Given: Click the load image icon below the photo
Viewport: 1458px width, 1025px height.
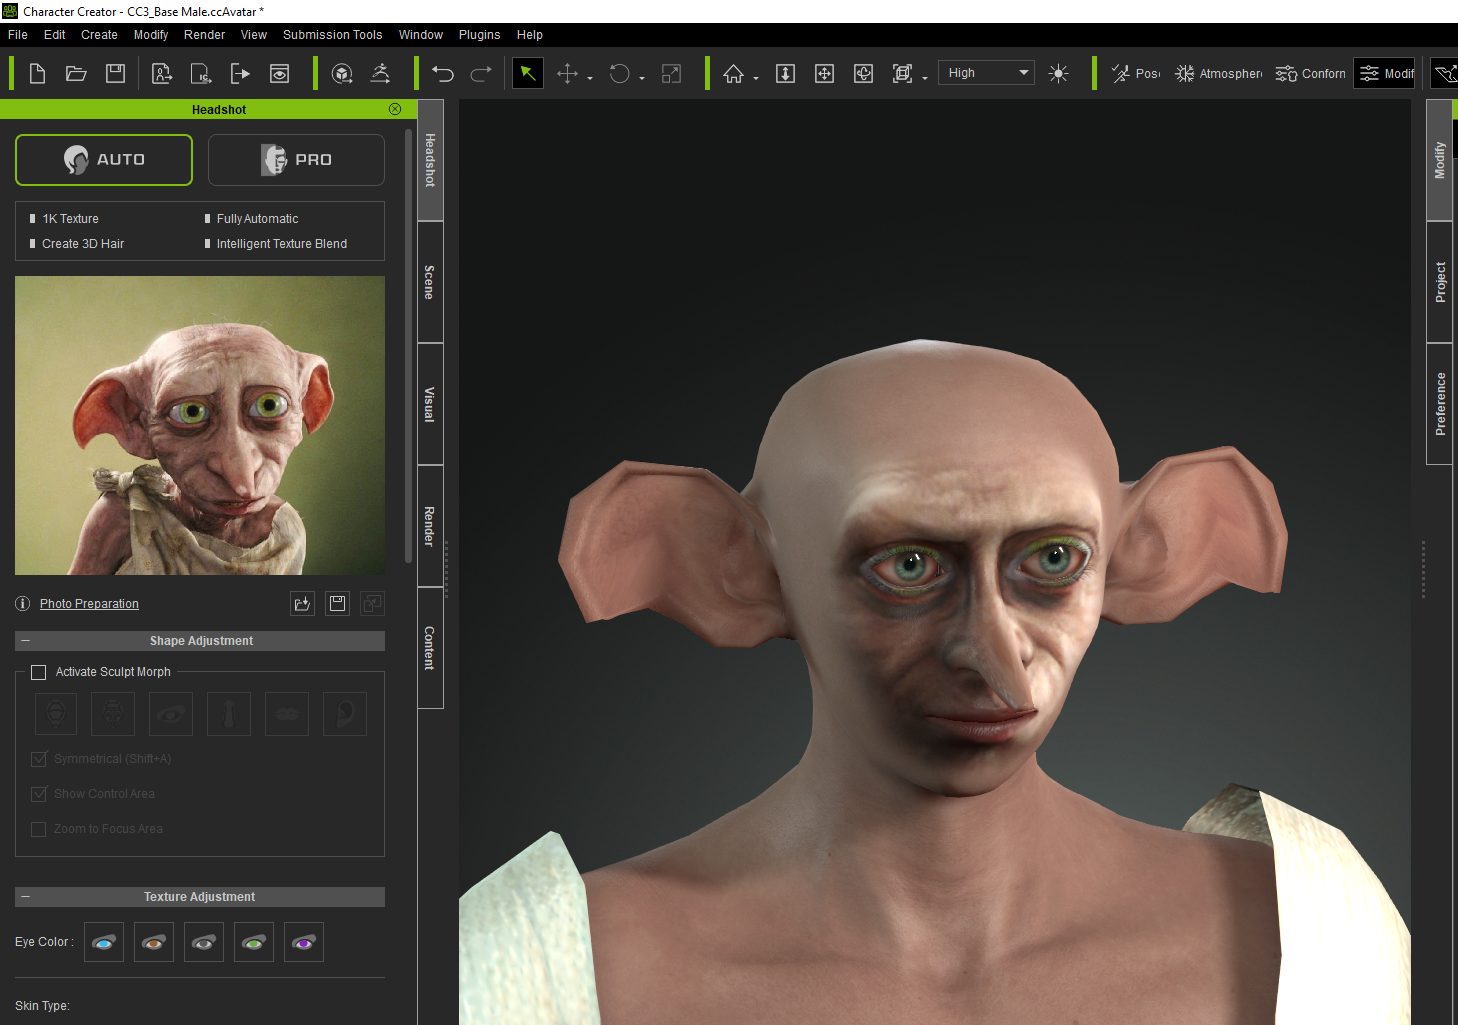Looking at the screenshot, I should point(302,603).
